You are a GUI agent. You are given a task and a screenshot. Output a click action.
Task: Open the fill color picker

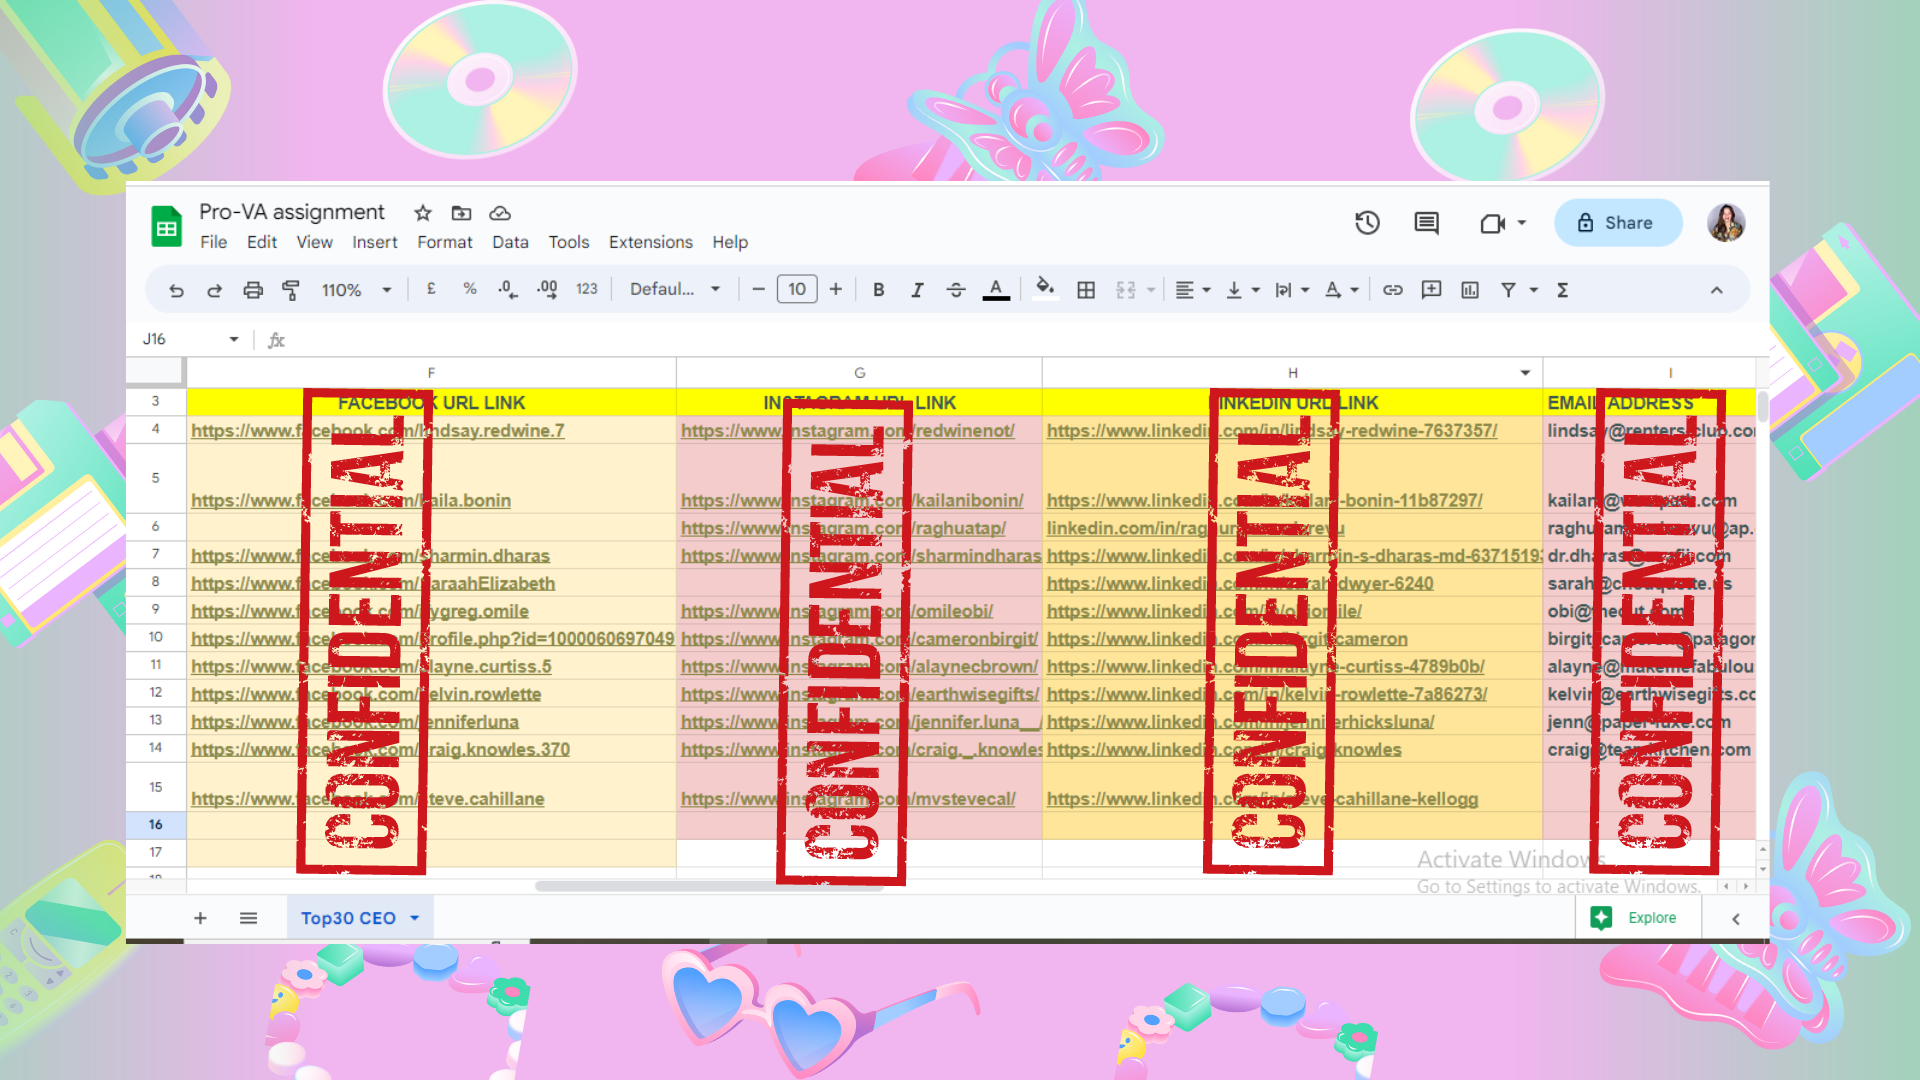(1045, 290)
